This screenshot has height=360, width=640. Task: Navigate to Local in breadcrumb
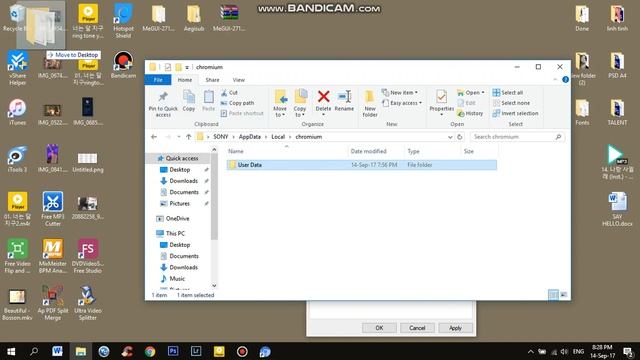278,137
